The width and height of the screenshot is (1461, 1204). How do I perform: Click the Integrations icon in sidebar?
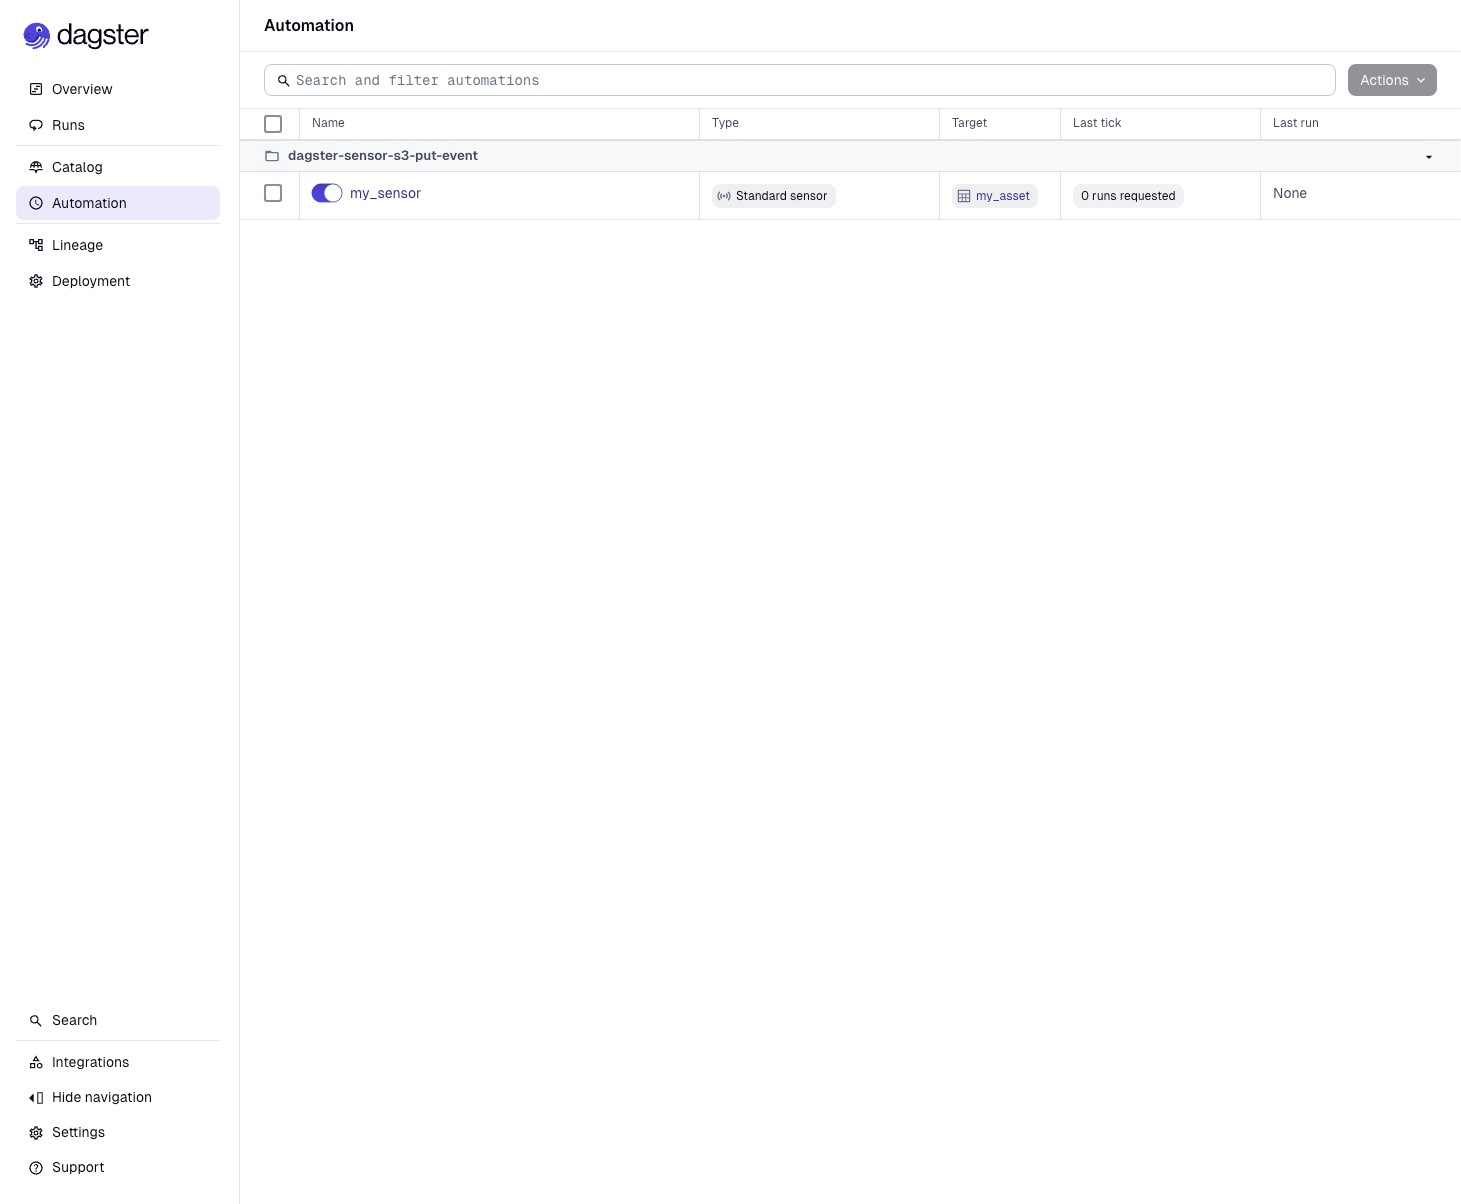36,1062
